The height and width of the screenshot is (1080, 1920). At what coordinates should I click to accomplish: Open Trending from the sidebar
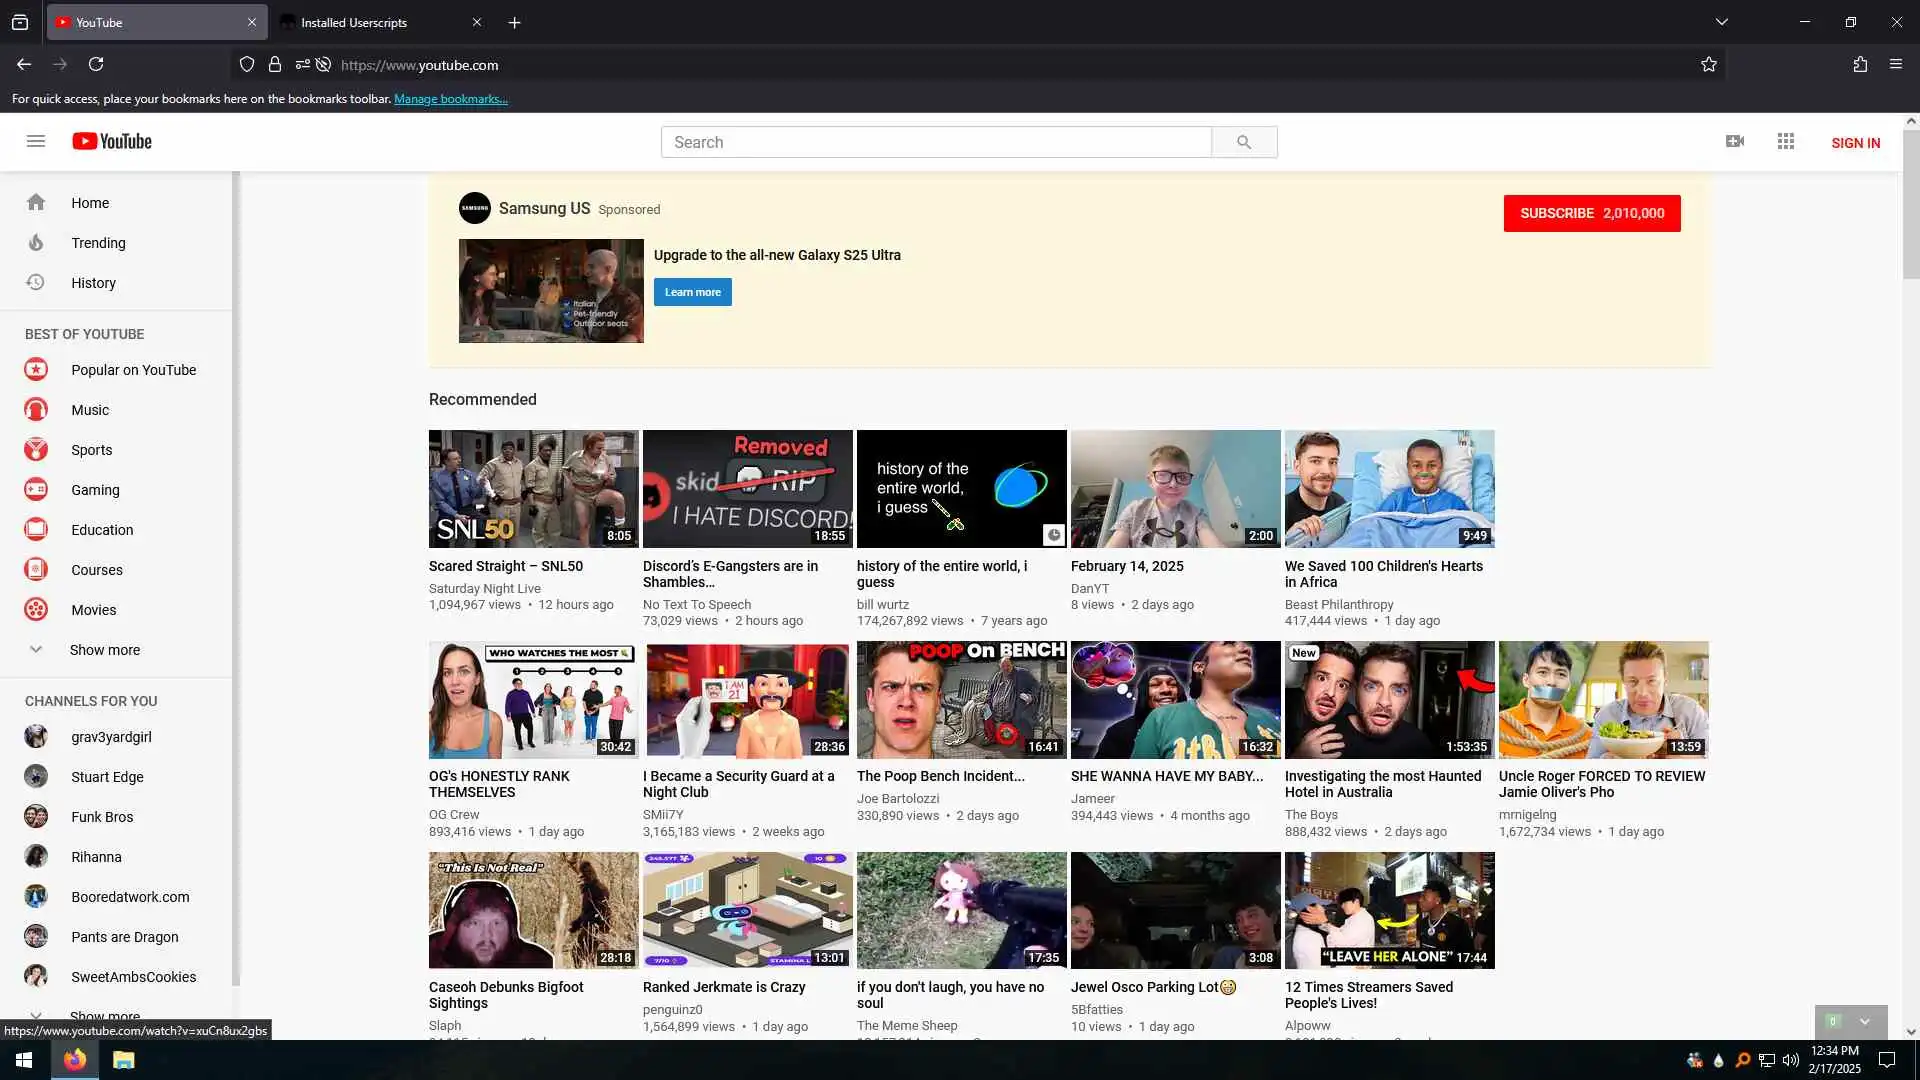(98, 243)
